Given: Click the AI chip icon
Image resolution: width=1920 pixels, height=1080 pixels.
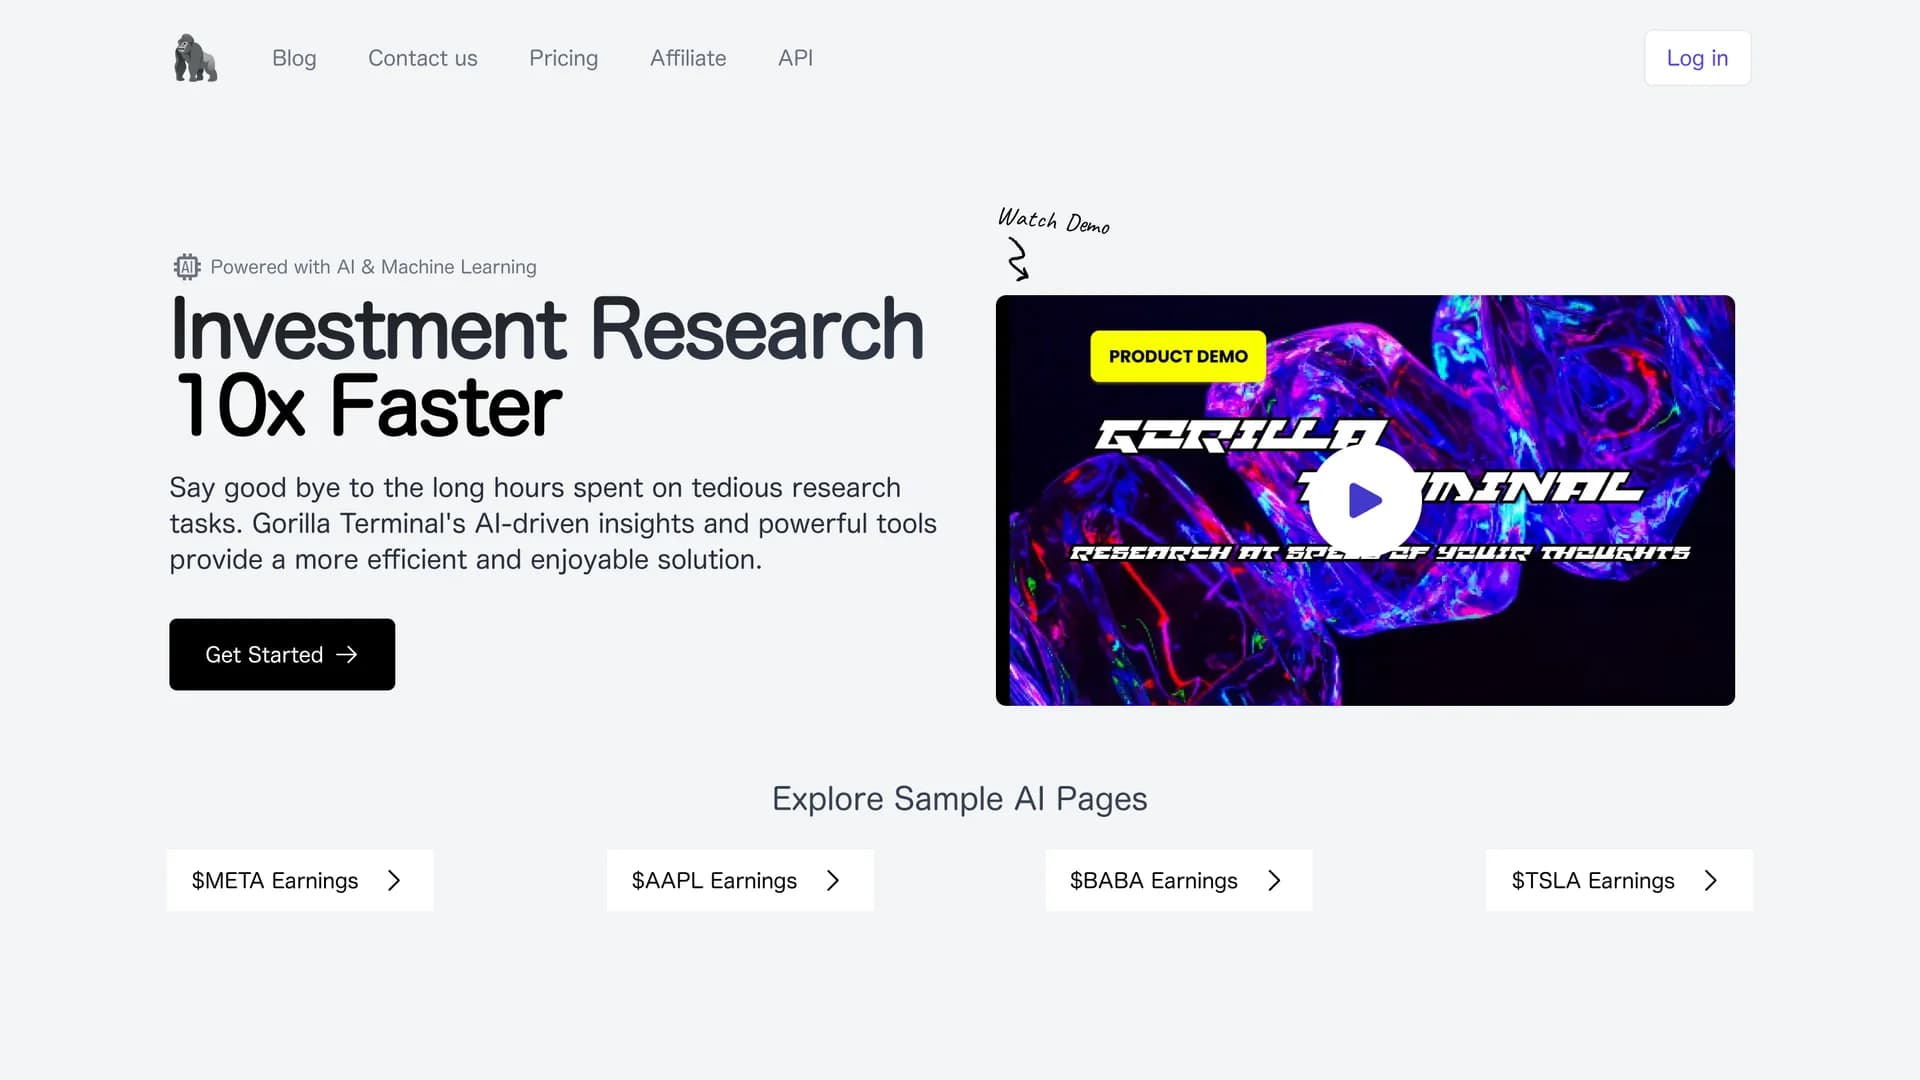Looking at the screenshot, I should pos(187,267).
